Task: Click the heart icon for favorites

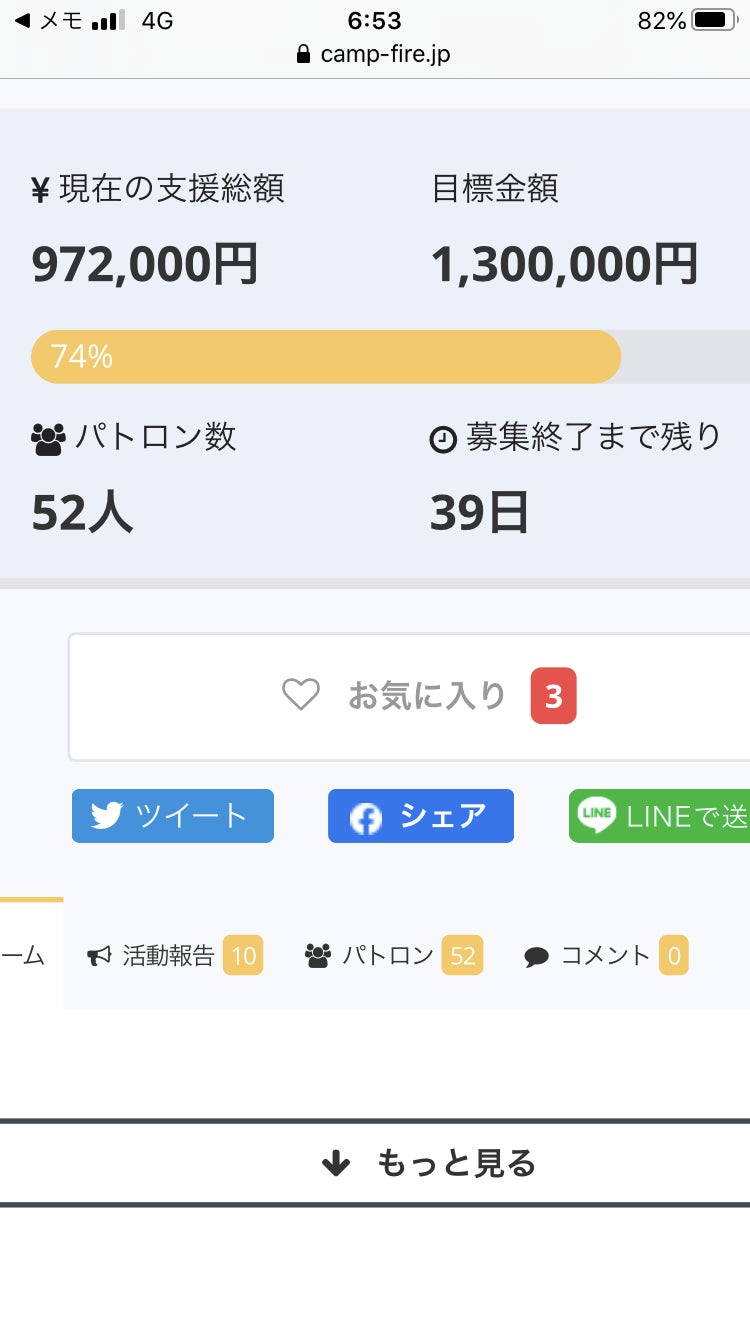Action: (x=300, y=695)
